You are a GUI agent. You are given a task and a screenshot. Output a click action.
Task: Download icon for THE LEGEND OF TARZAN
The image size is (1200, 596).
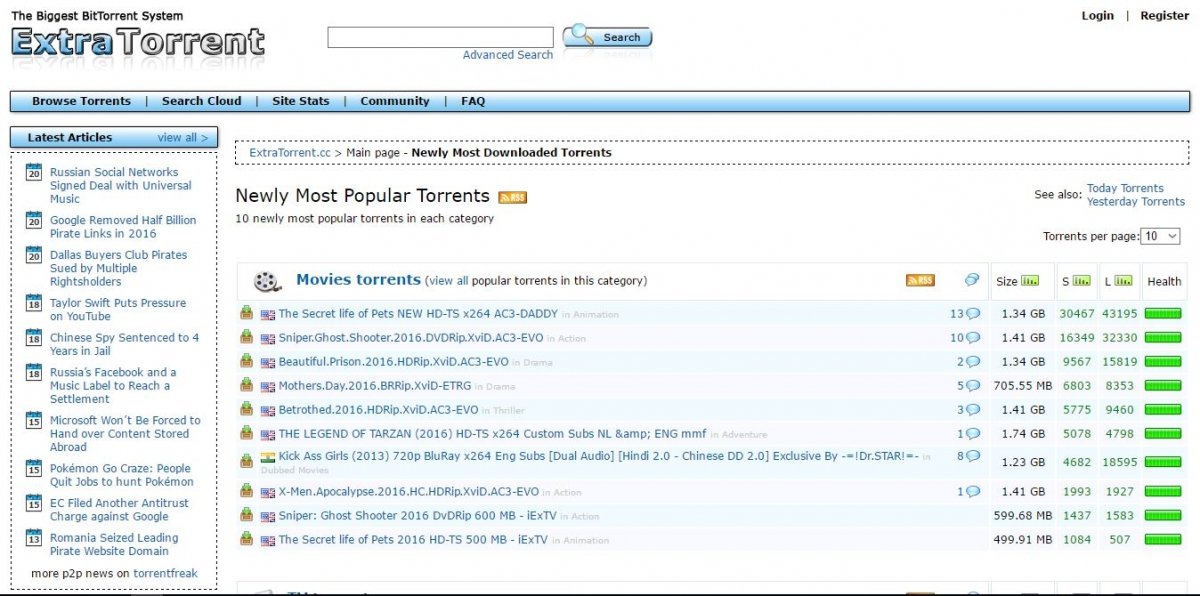coord(246,433)
